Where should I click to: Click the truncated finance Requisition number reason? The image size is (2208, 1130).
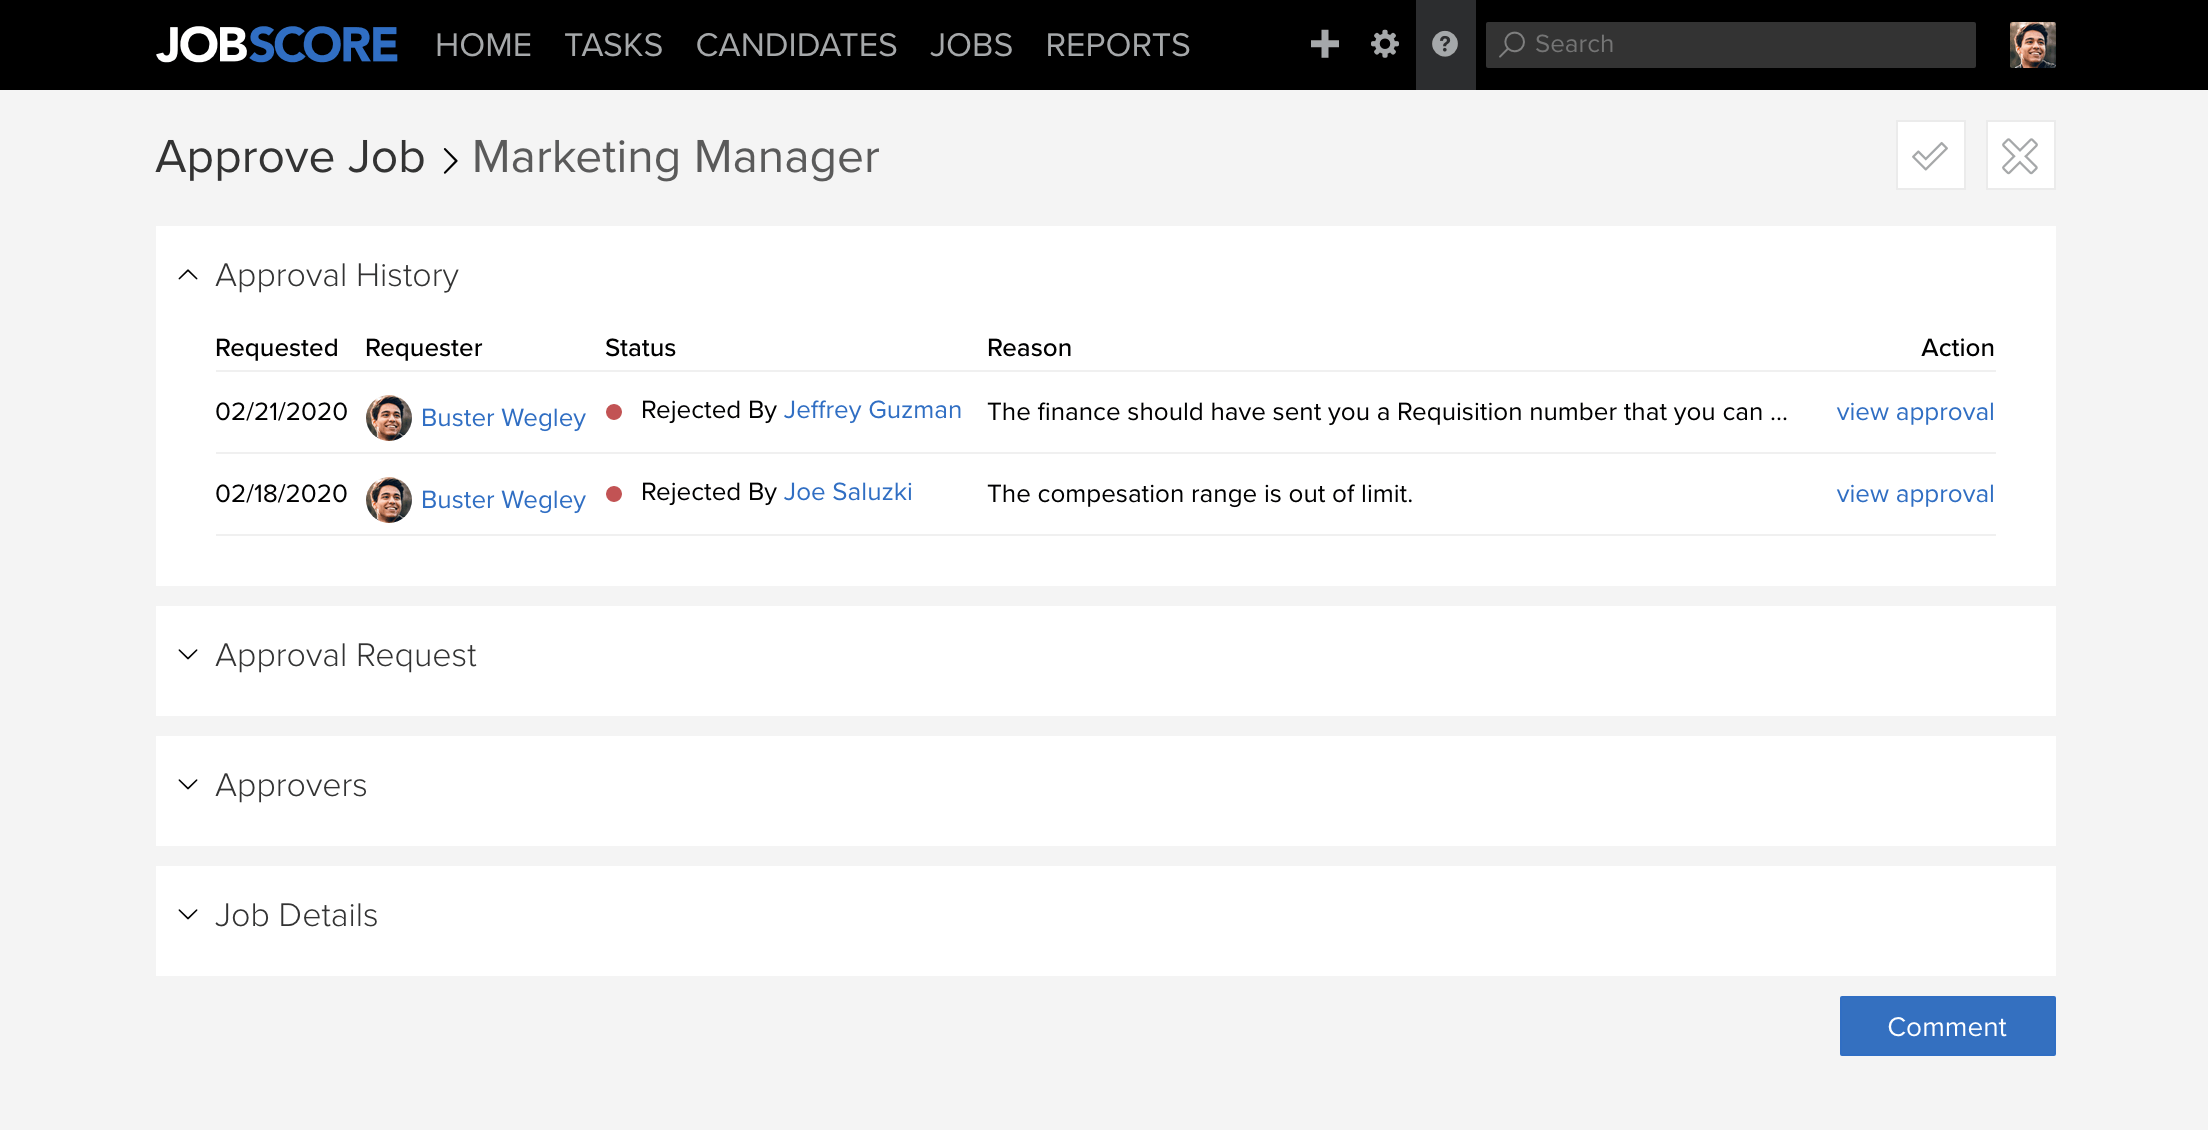pyautogui.click(x=1387, y=412)
